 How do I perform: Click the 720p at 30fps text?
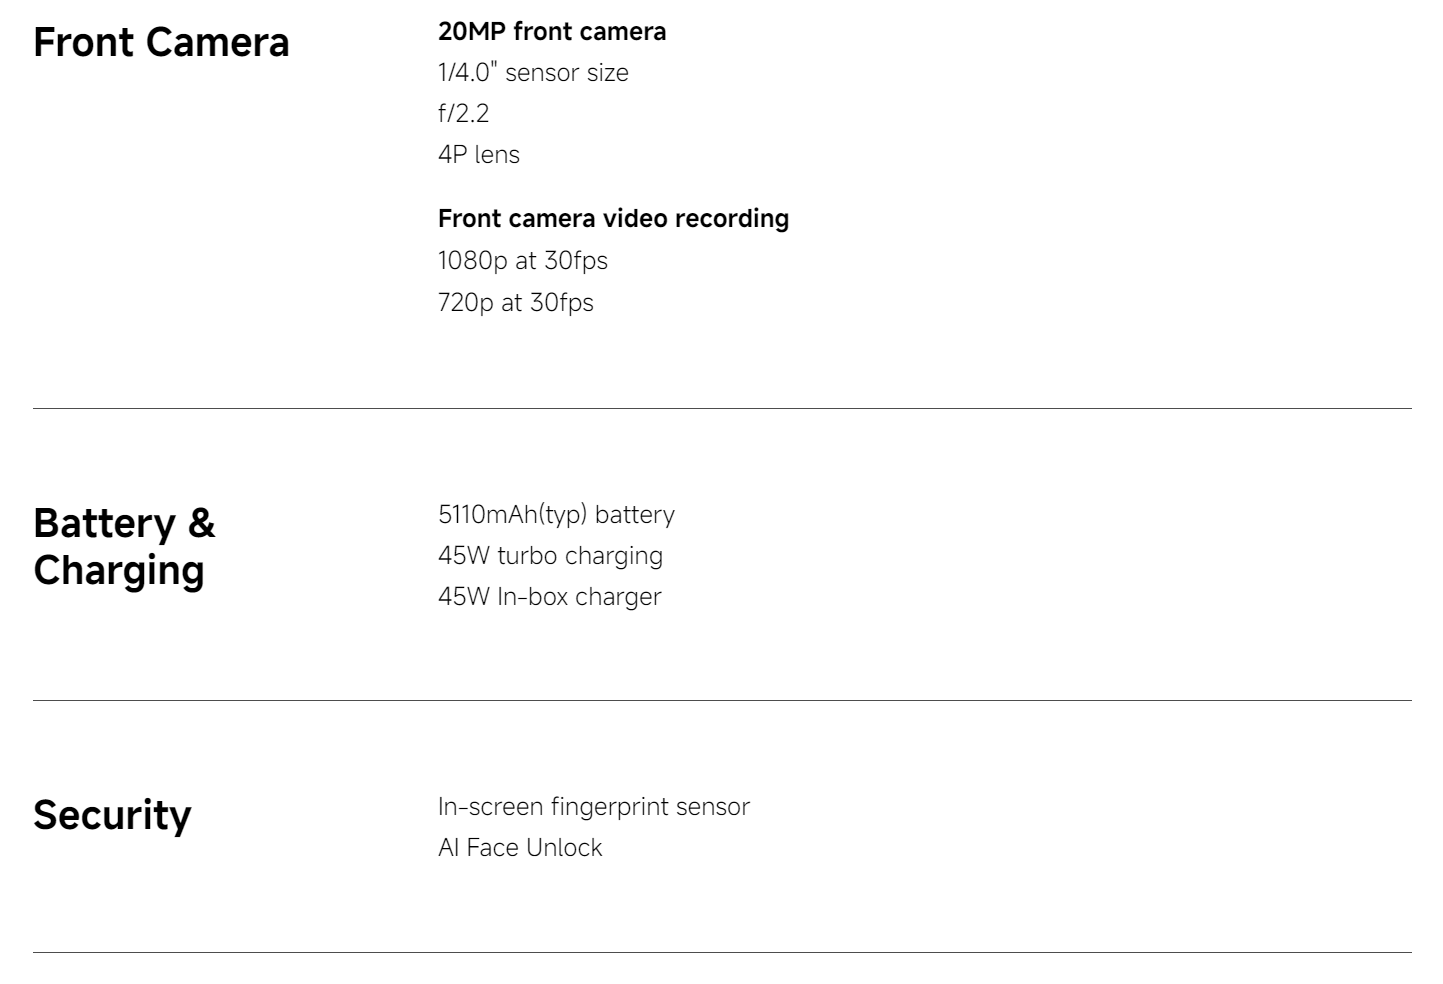click(515, 302)
